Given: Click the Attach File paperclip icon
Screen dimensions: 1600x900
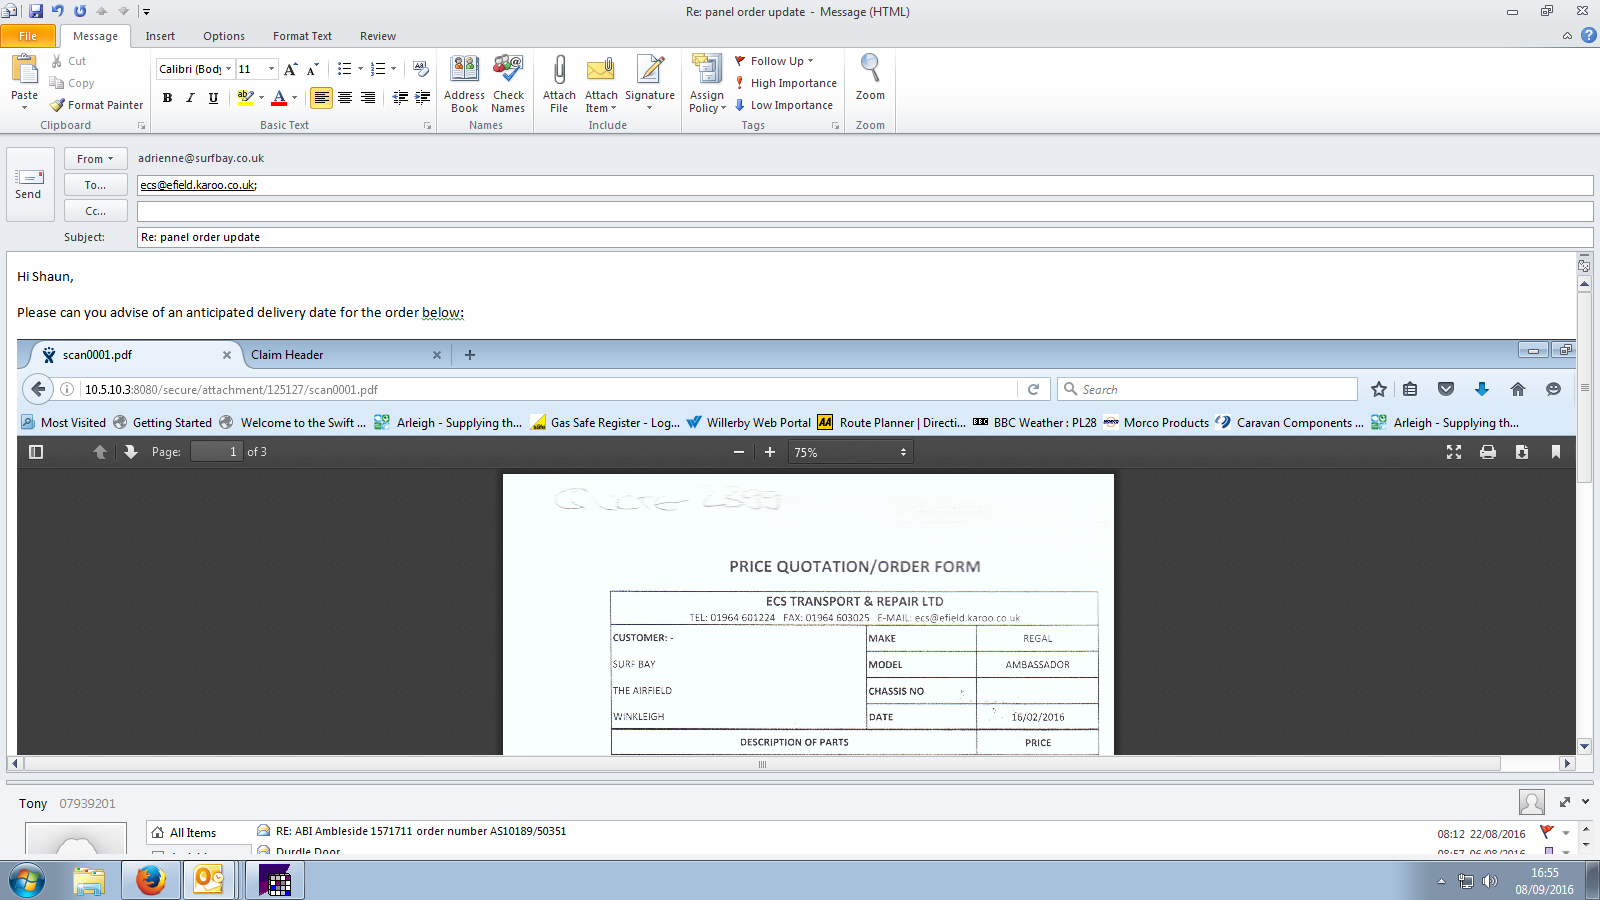Looking at the screenshot, I should 559,72.
